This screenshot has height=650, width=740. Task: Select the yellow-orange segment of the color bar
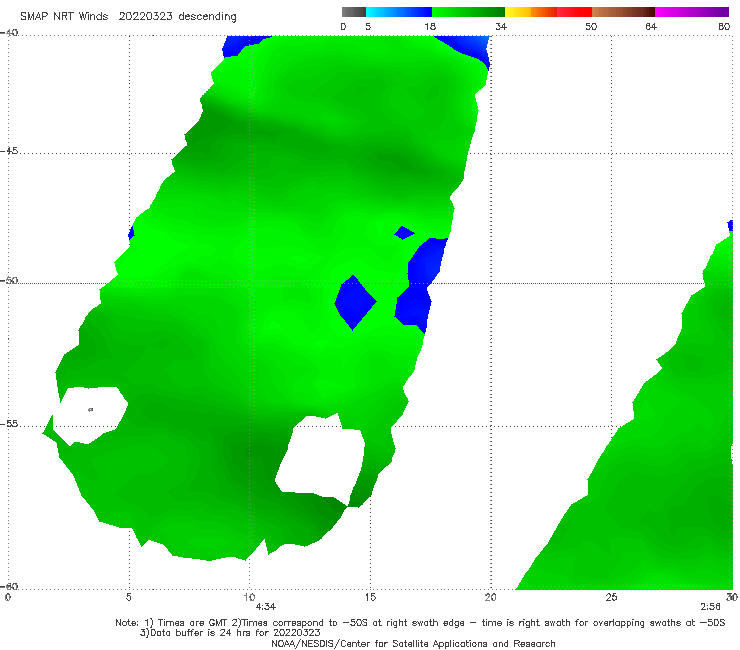tap(530, 12)
